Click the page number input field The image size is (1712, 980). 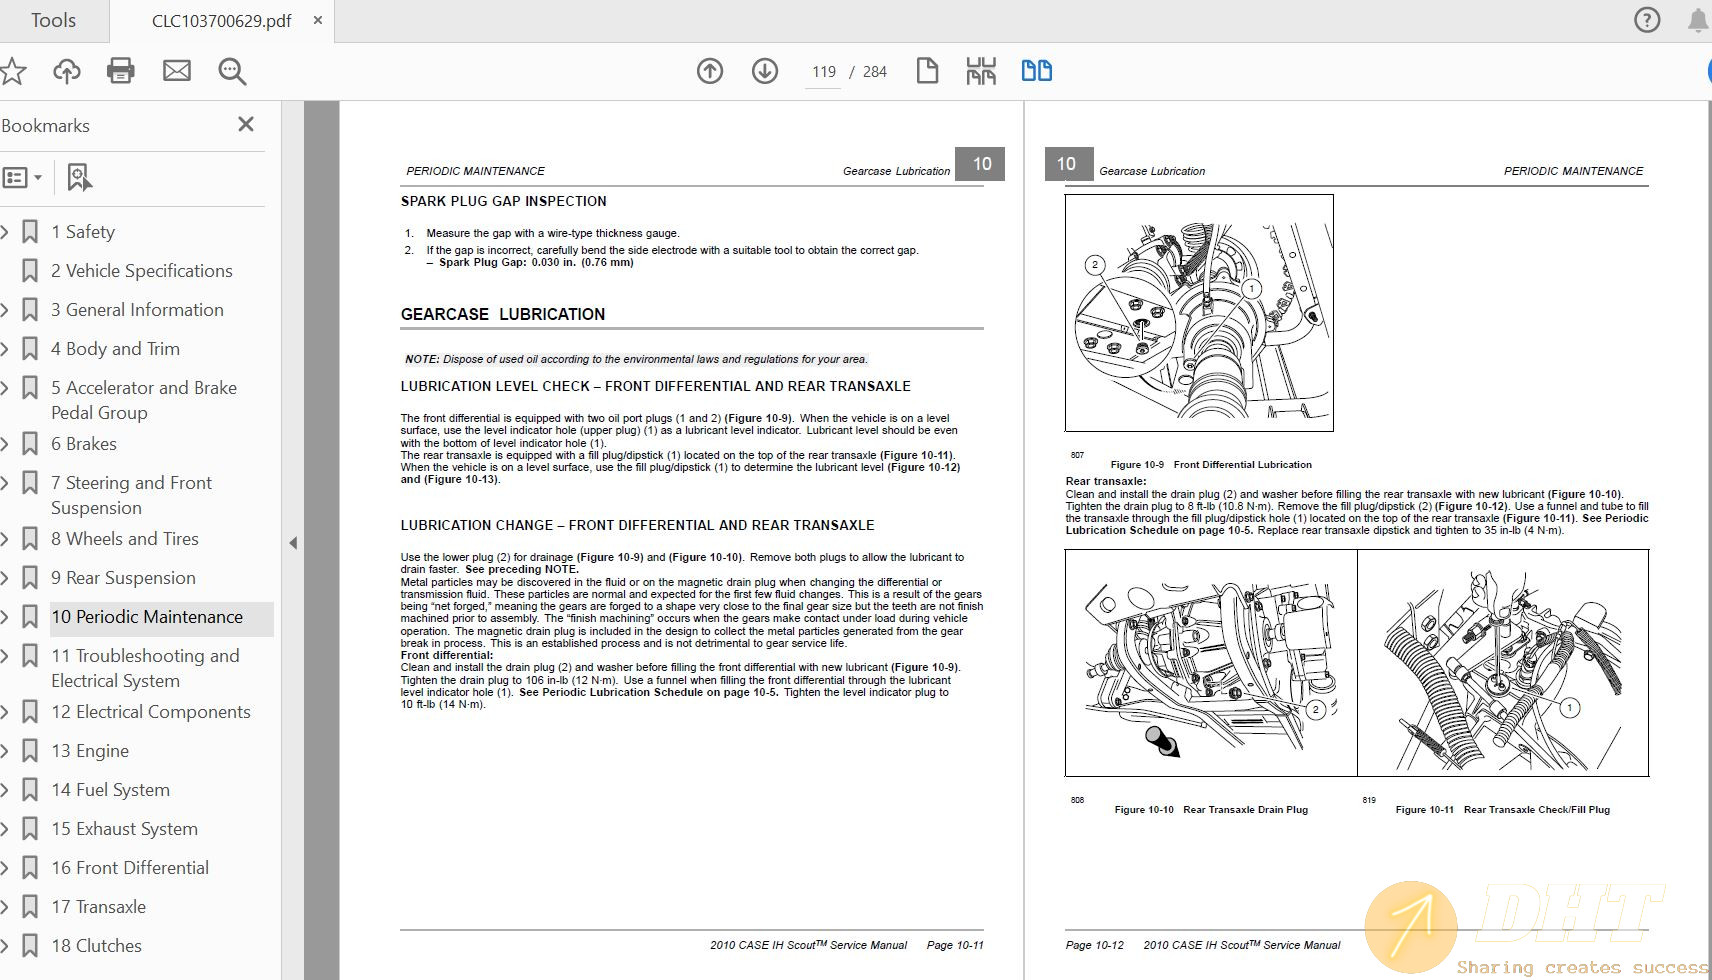click(824, 72)
